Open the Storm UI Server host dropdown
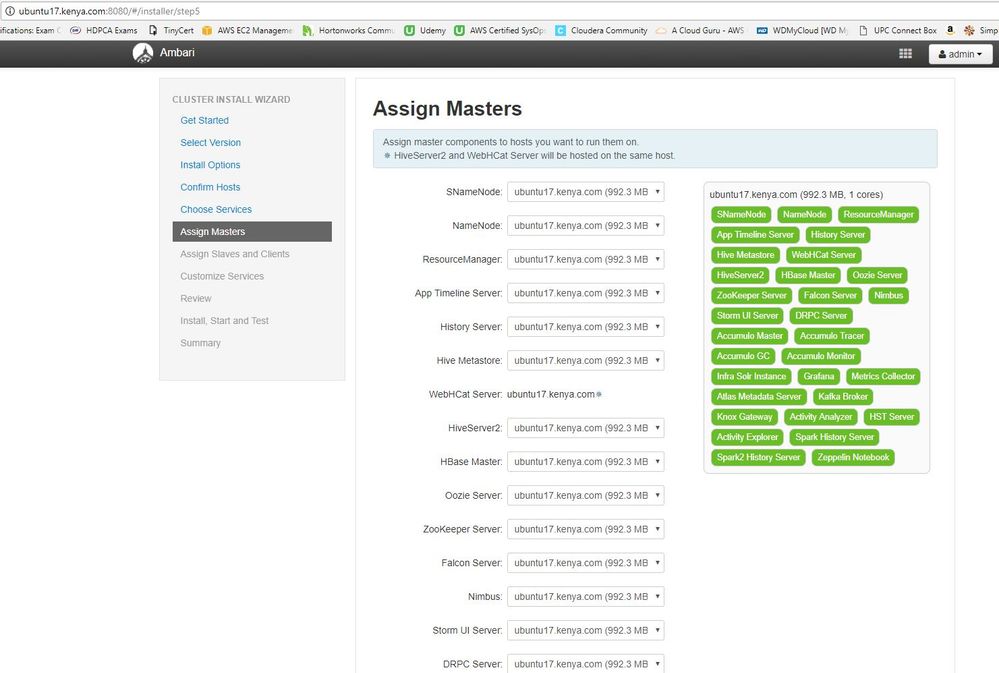This screenshot has height=673, width=999. (x=586, y=631)
